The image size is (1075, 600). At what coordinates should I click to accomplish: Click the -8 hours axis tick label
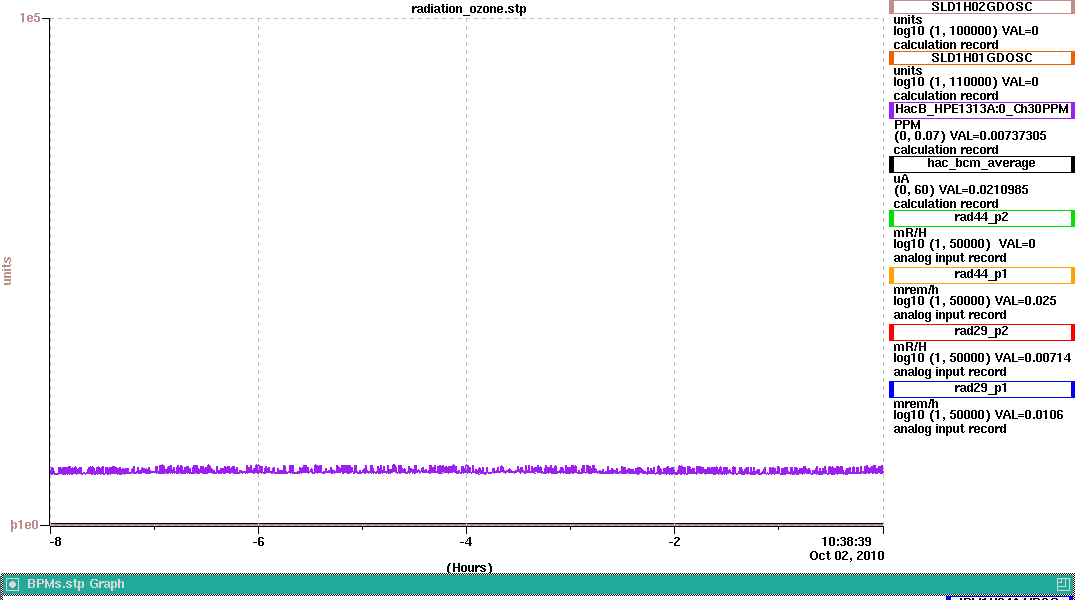click(56, 542)
